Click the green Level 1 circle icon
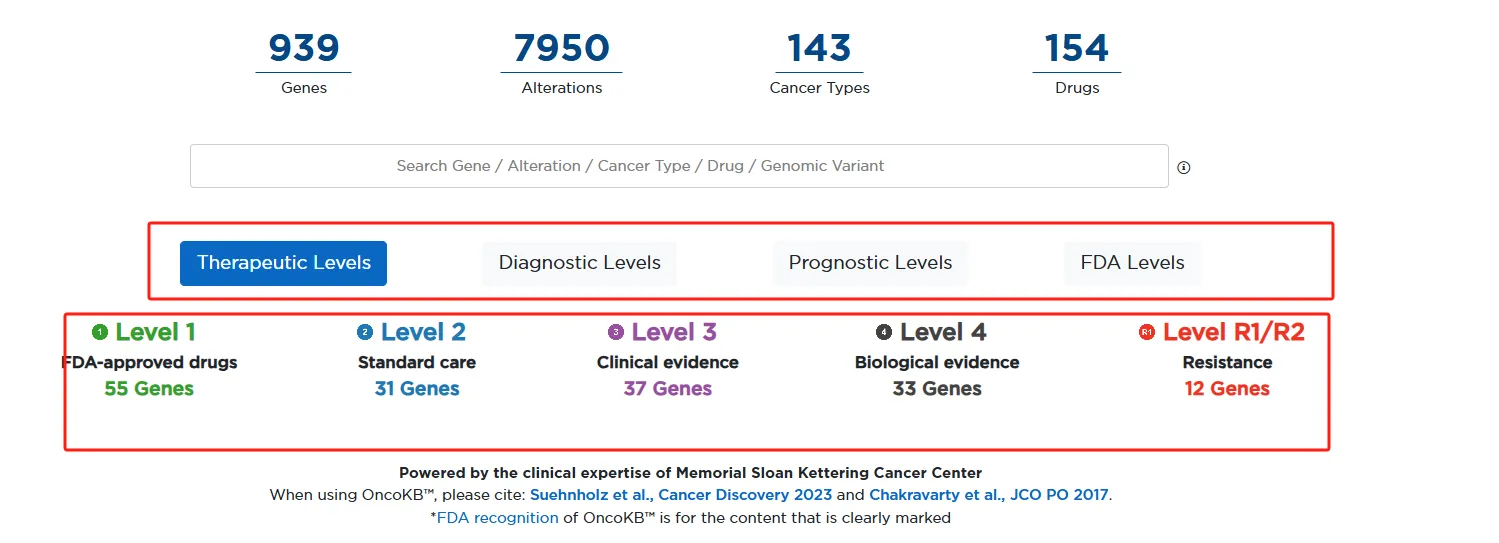Viewport: 1499px width, 543px height. coord(99,332)
